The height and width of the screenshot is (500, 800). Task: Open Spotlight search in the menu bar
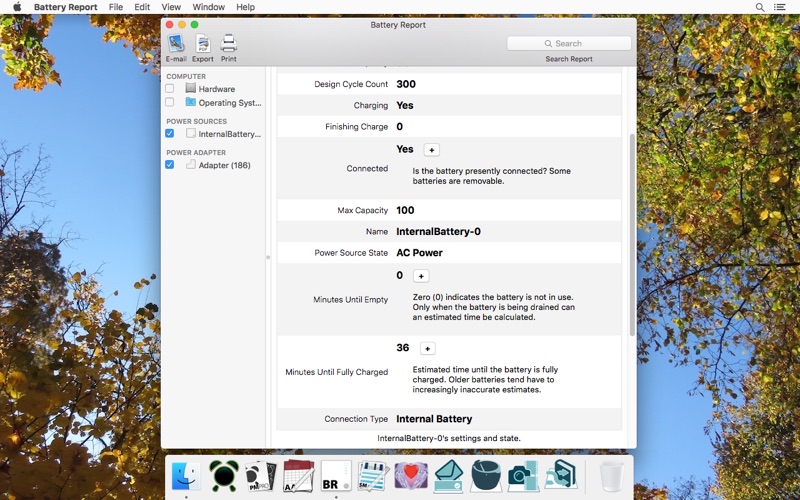click(760, 7)
